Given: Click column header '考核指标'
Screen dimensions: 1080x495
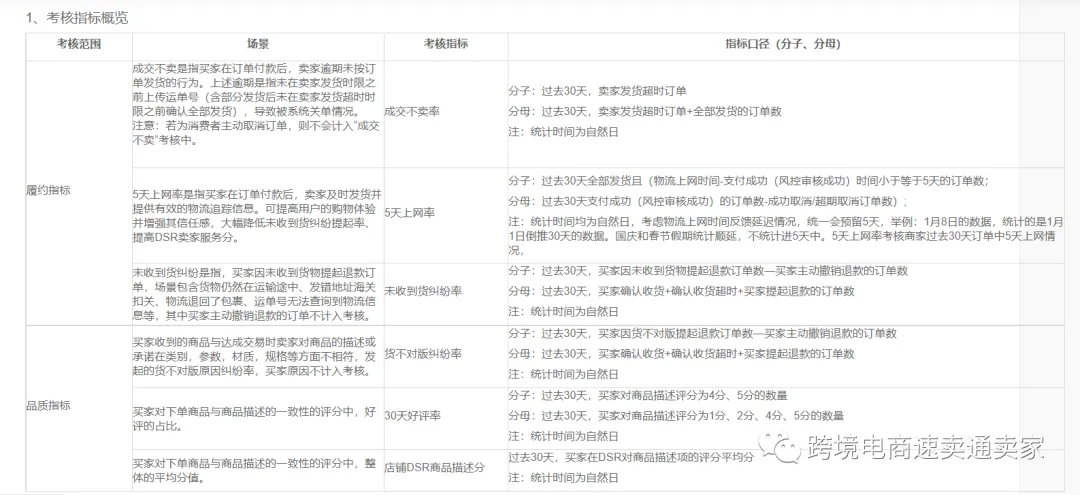Looking at the screenshot, I should point(446,45).
